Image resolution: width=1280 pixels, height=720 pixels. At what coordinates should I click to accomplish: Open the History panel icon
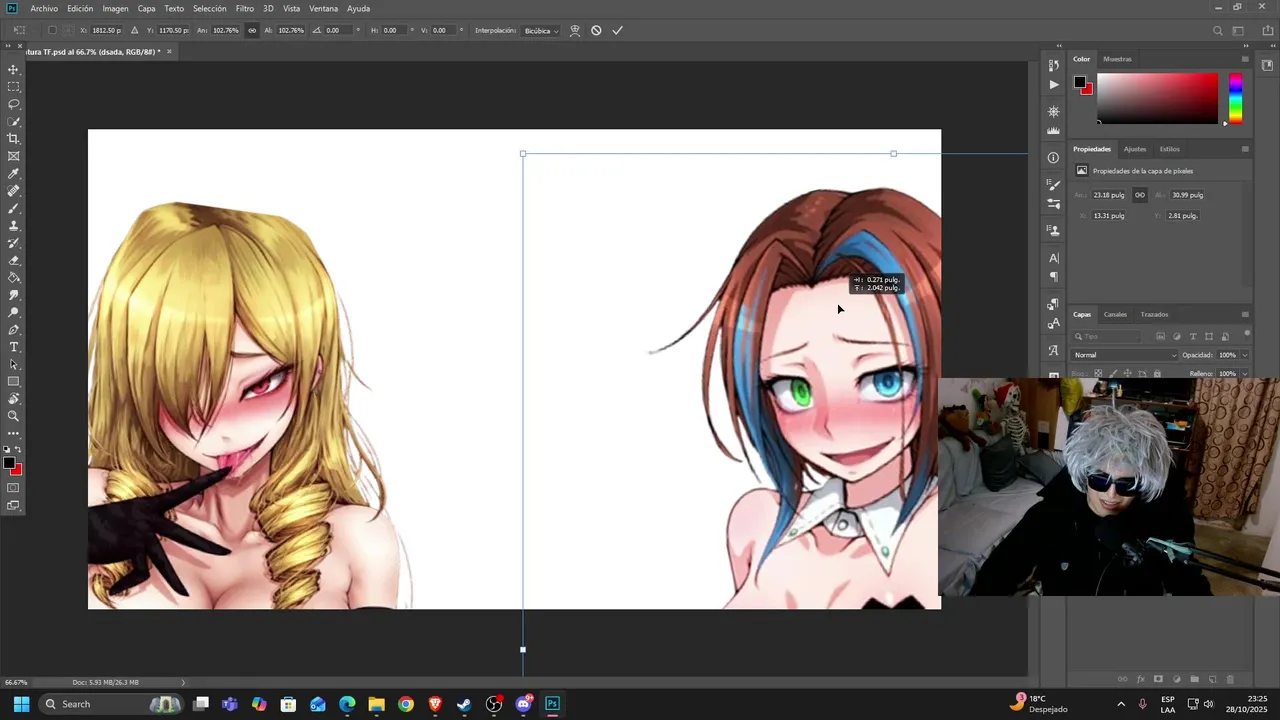point(1053,65)
